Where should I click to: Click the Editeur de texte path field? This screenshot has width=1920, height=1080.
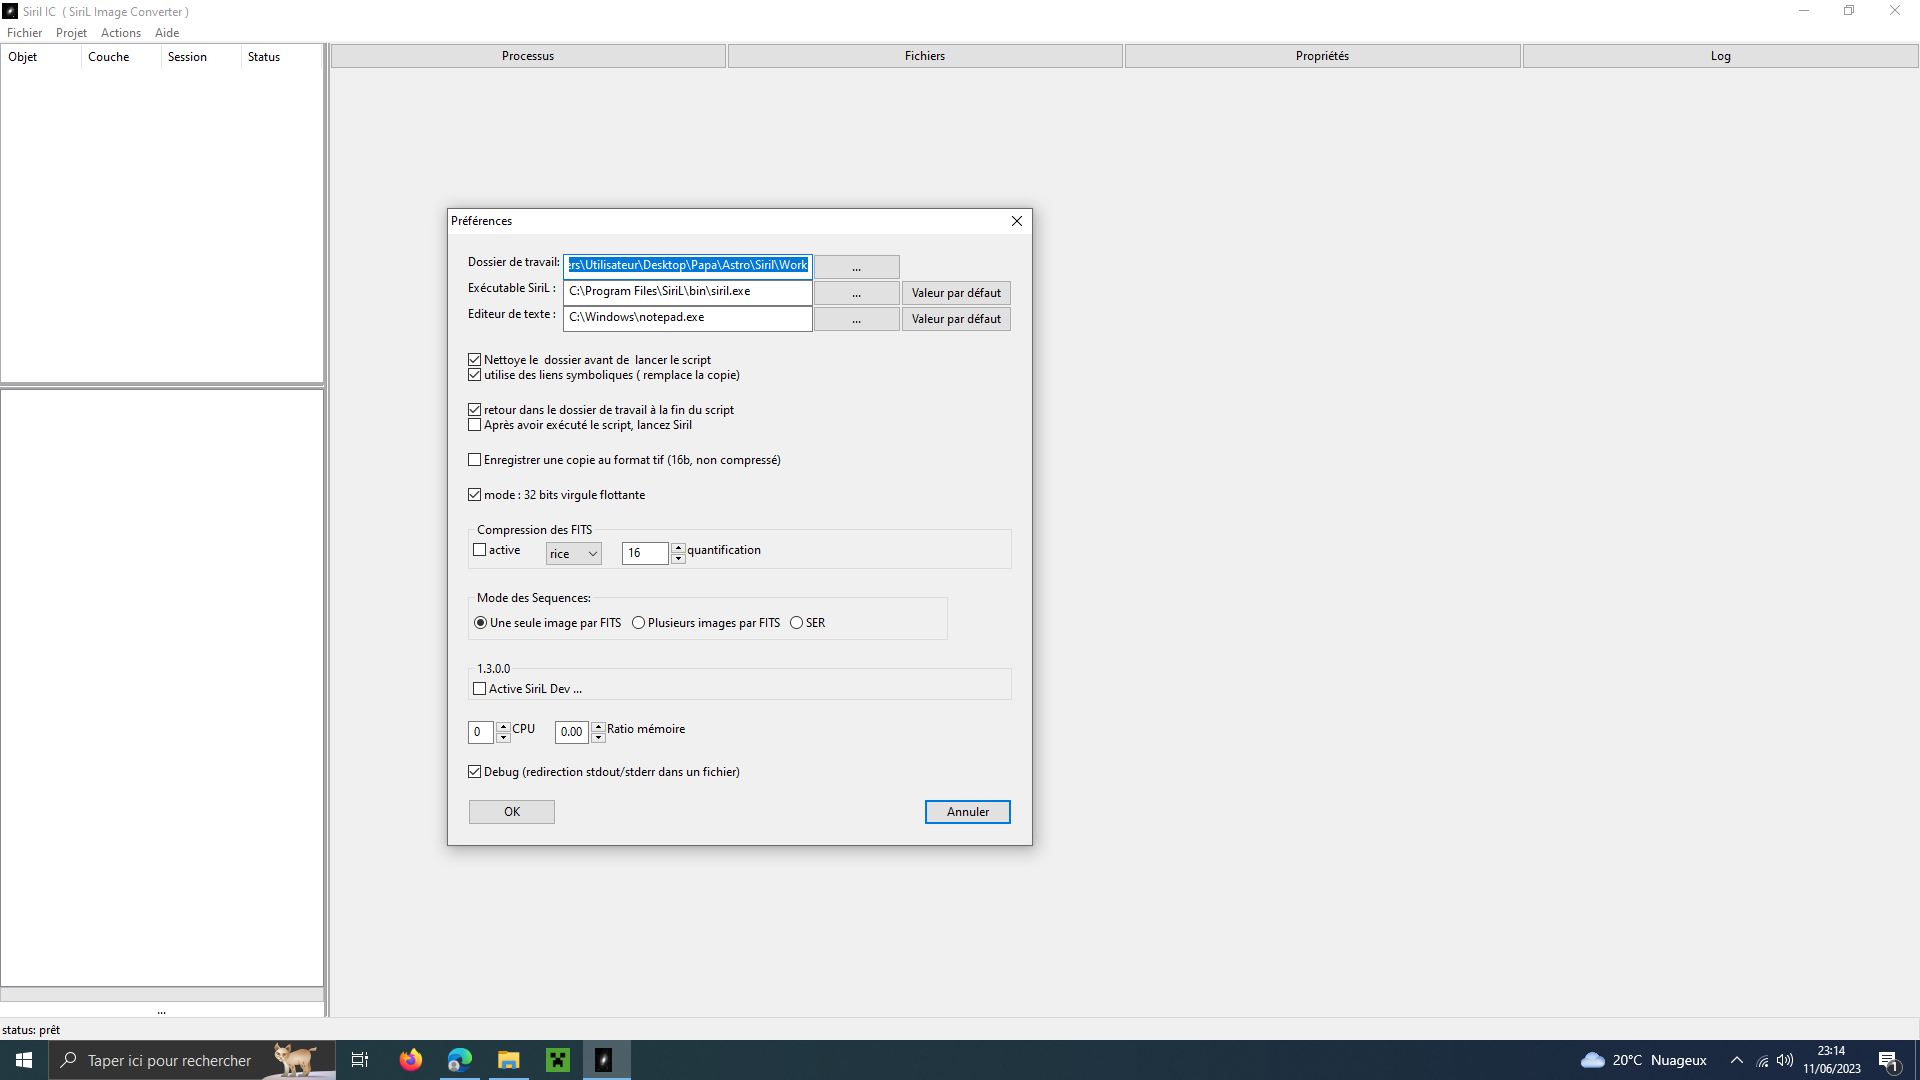click(x=687, y=318)
